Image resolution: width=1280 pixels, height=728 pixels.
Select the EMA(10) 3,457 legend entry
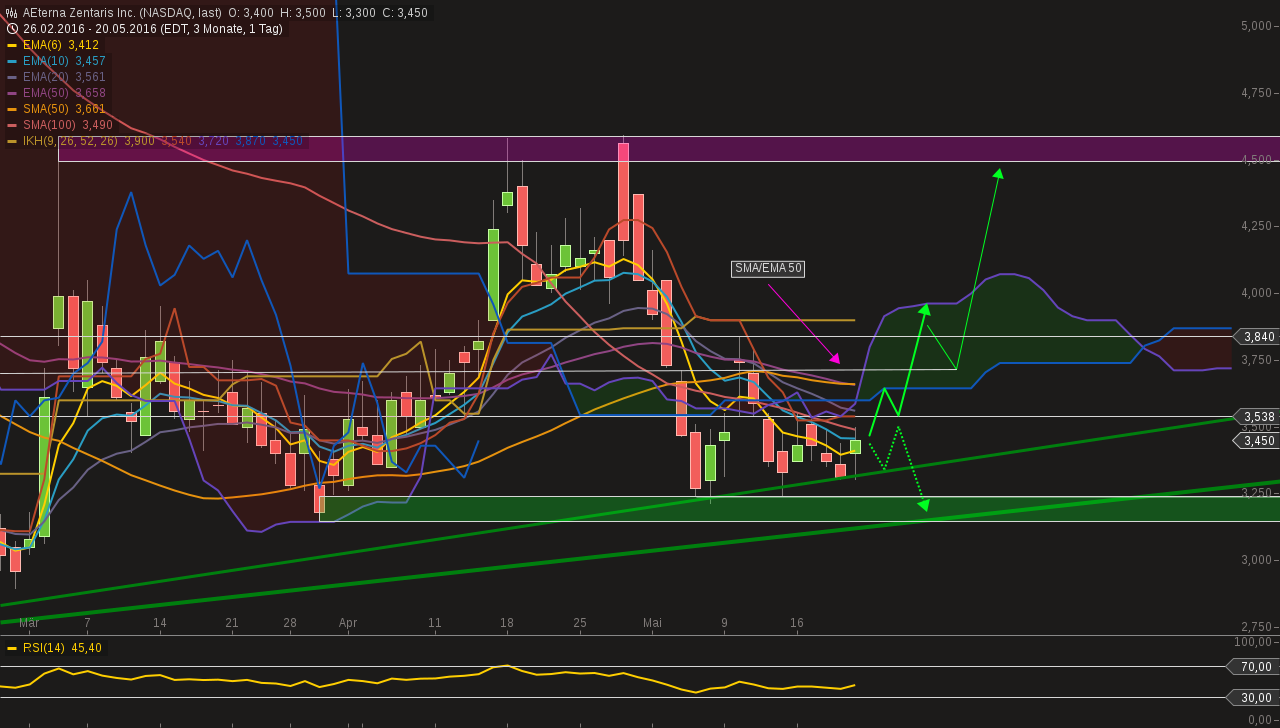pos(64,61)
